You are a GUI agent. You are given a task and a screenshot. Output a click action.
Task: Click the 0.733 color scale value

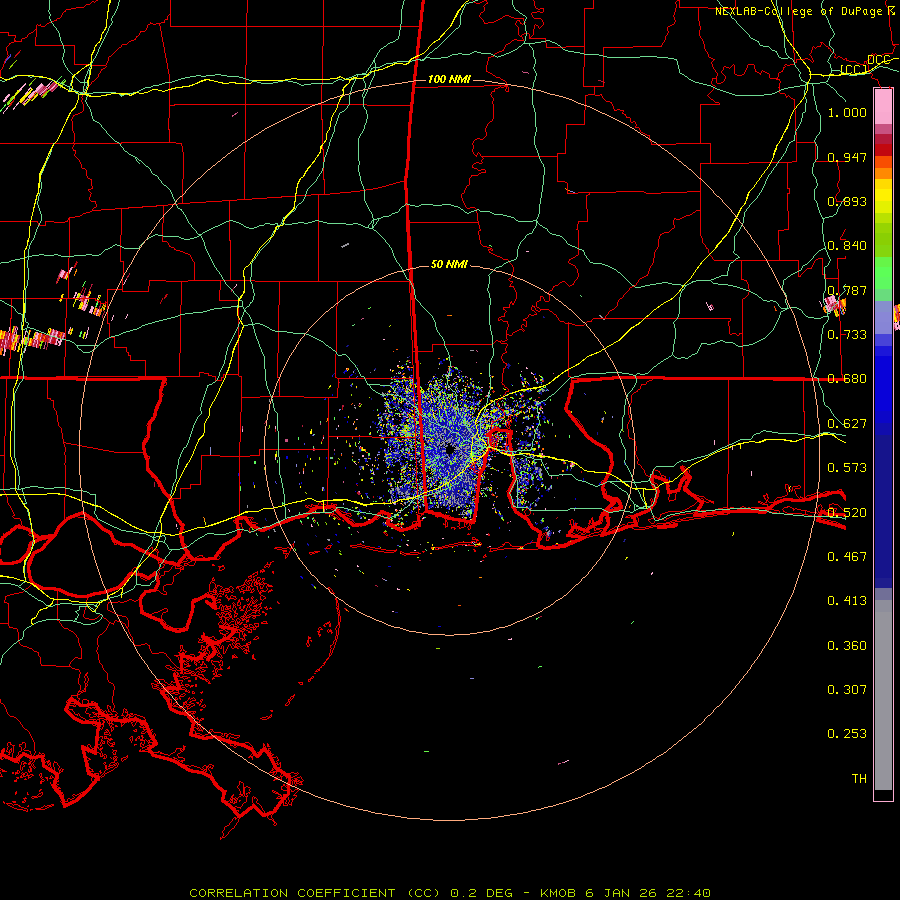click(x=847, y=335)
